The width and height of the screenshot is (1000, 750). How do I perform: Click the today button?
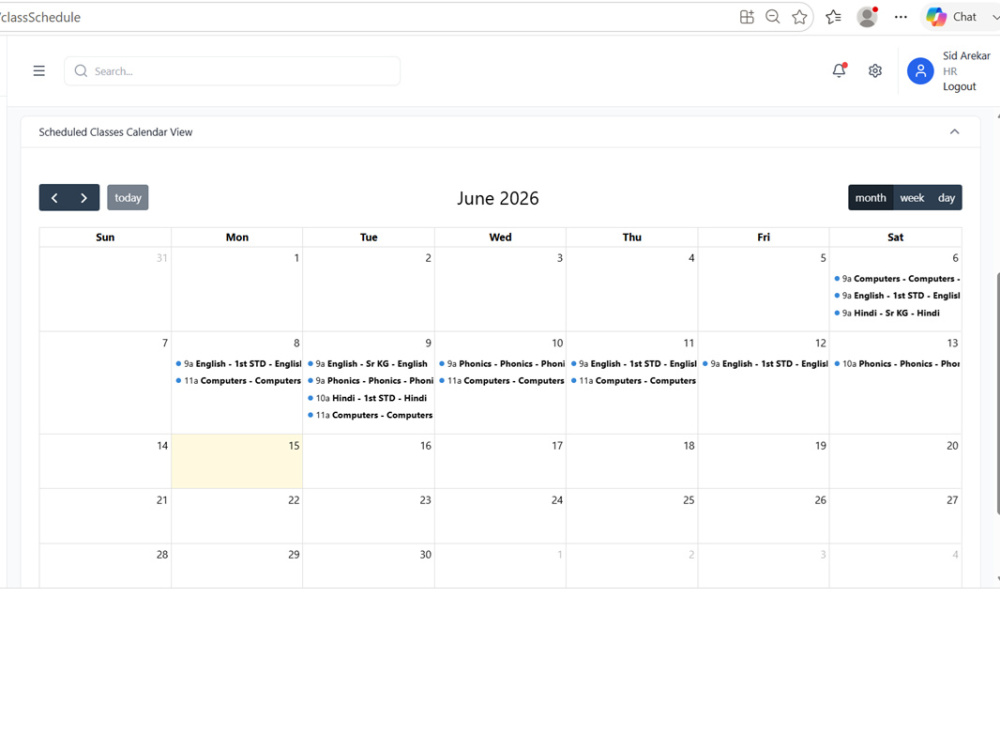(x=128, y=198)
